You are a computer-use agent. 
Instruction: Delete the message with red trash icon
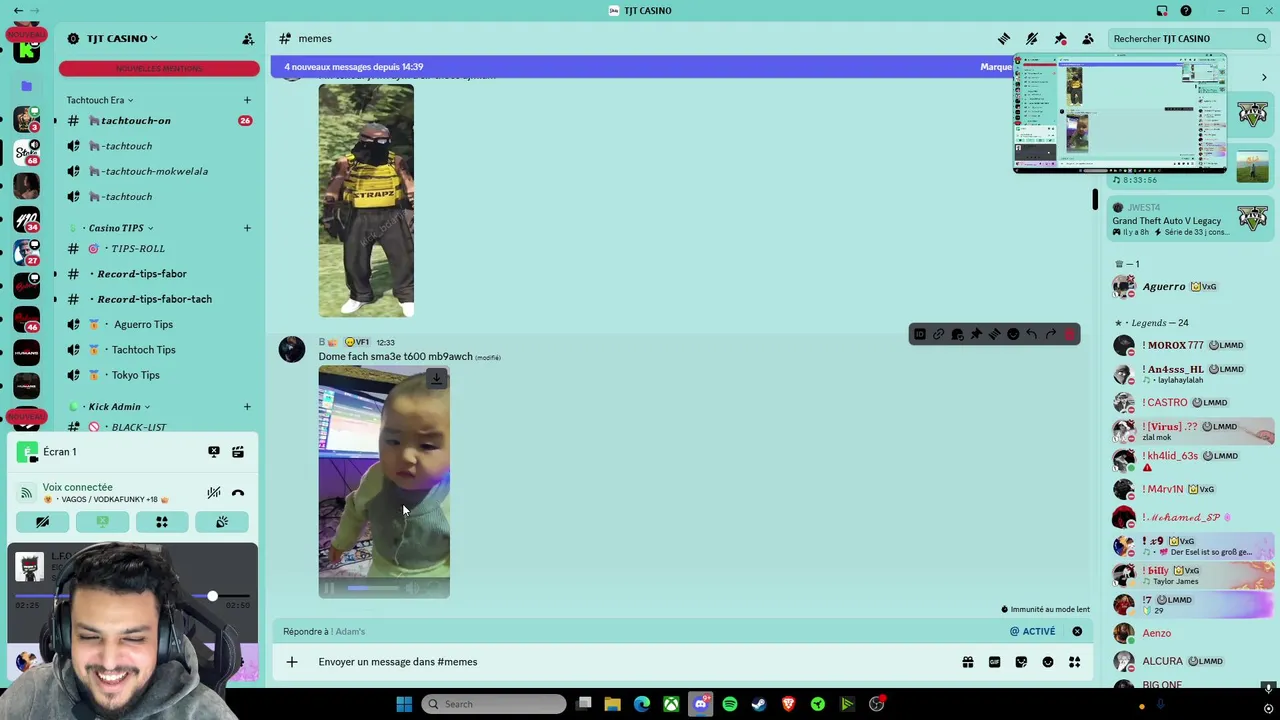coord(1070,334)
